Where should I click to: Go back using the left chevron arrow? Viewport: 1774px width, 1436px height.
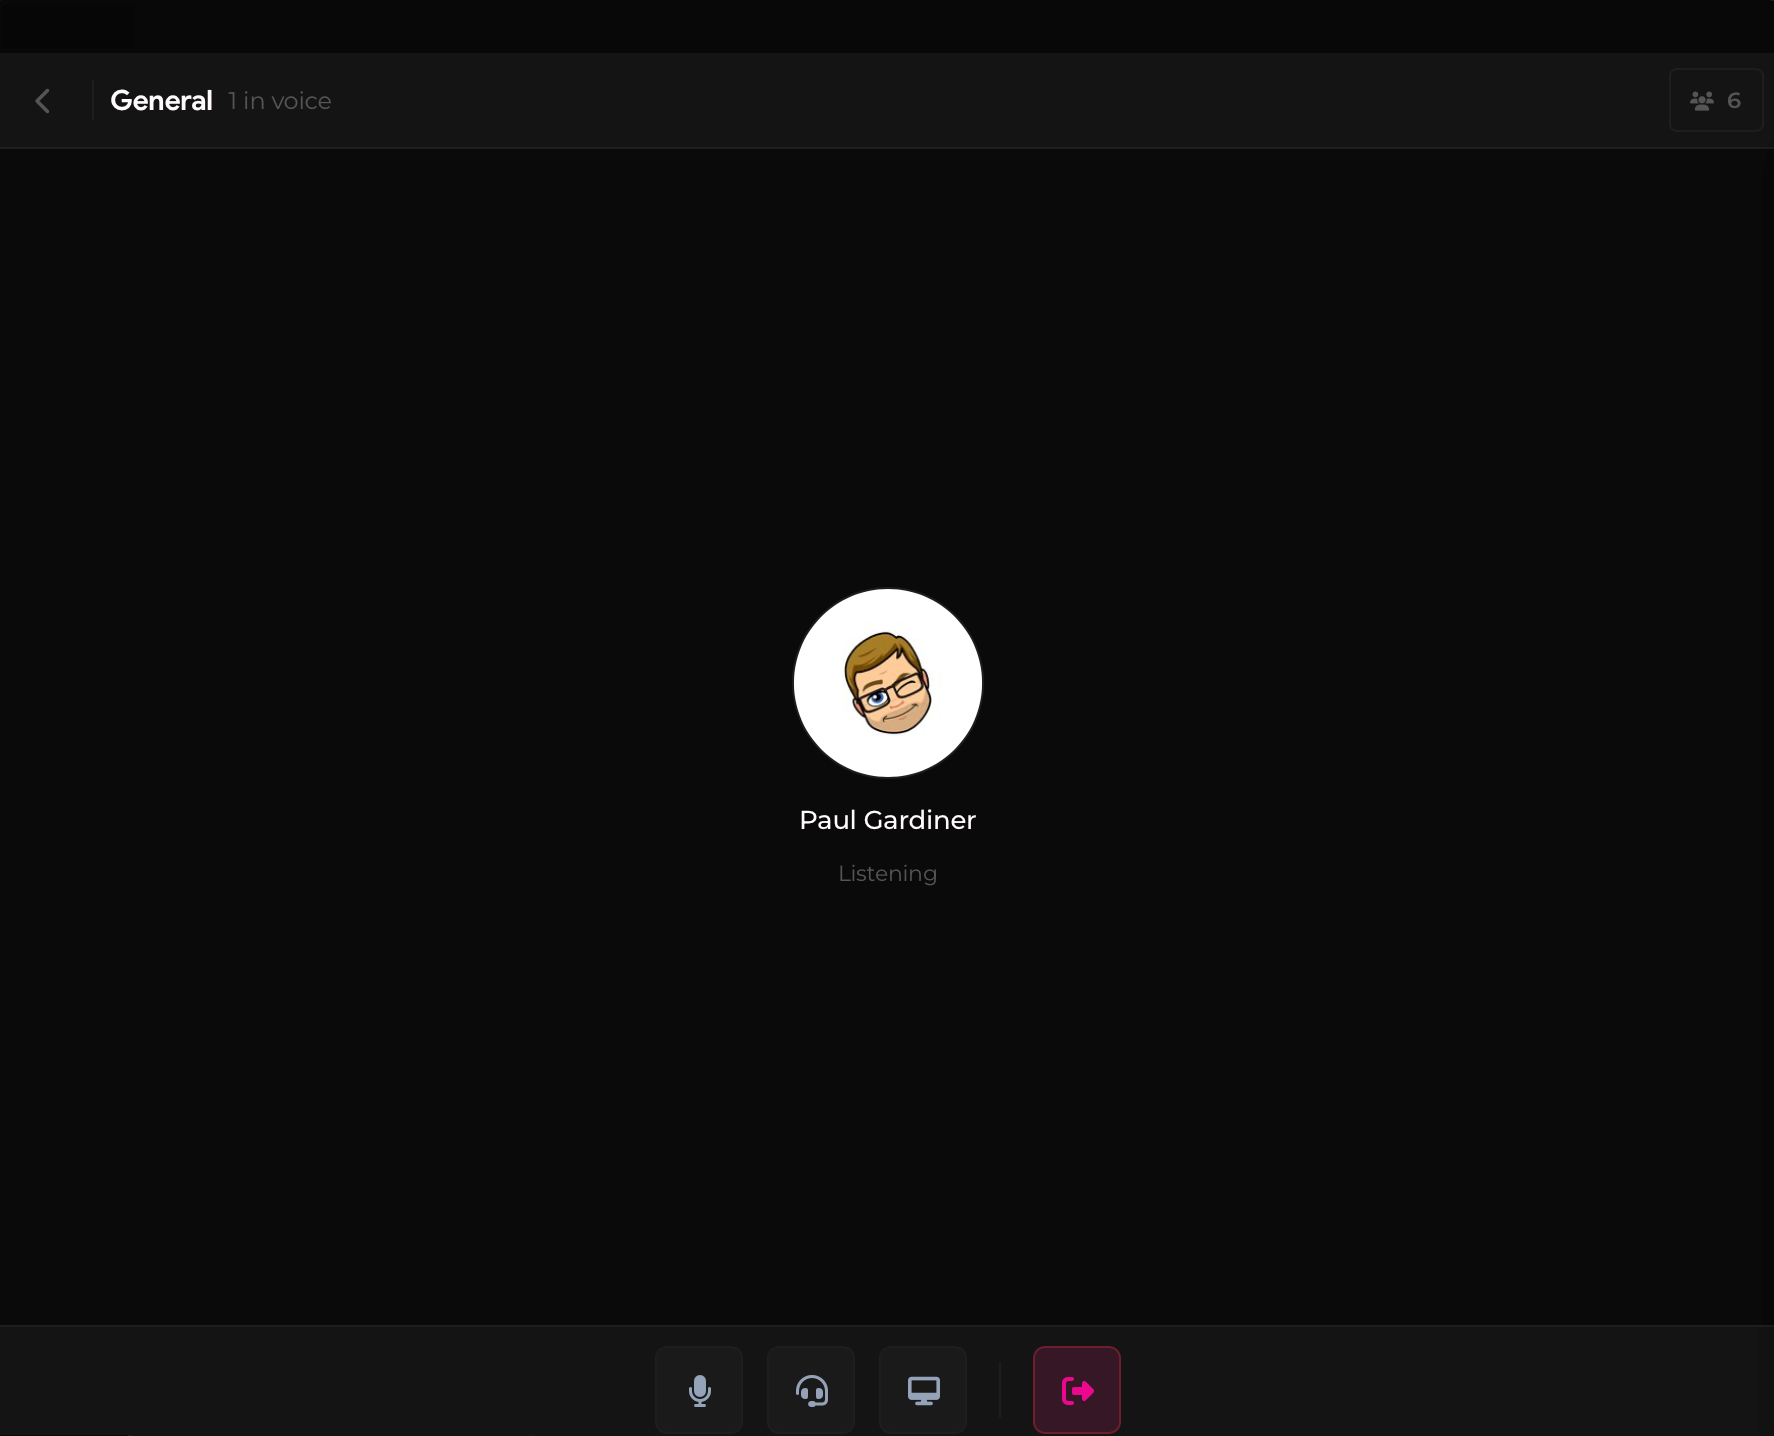43,101
